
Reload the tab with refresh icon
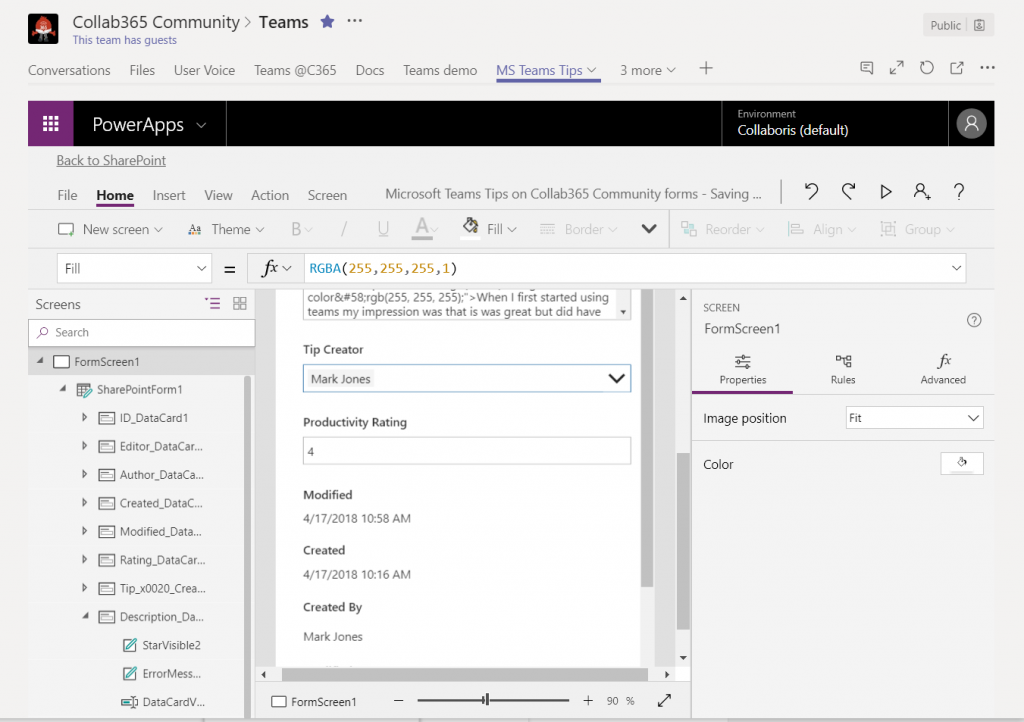pyautogui.click(x=927, y=68)
